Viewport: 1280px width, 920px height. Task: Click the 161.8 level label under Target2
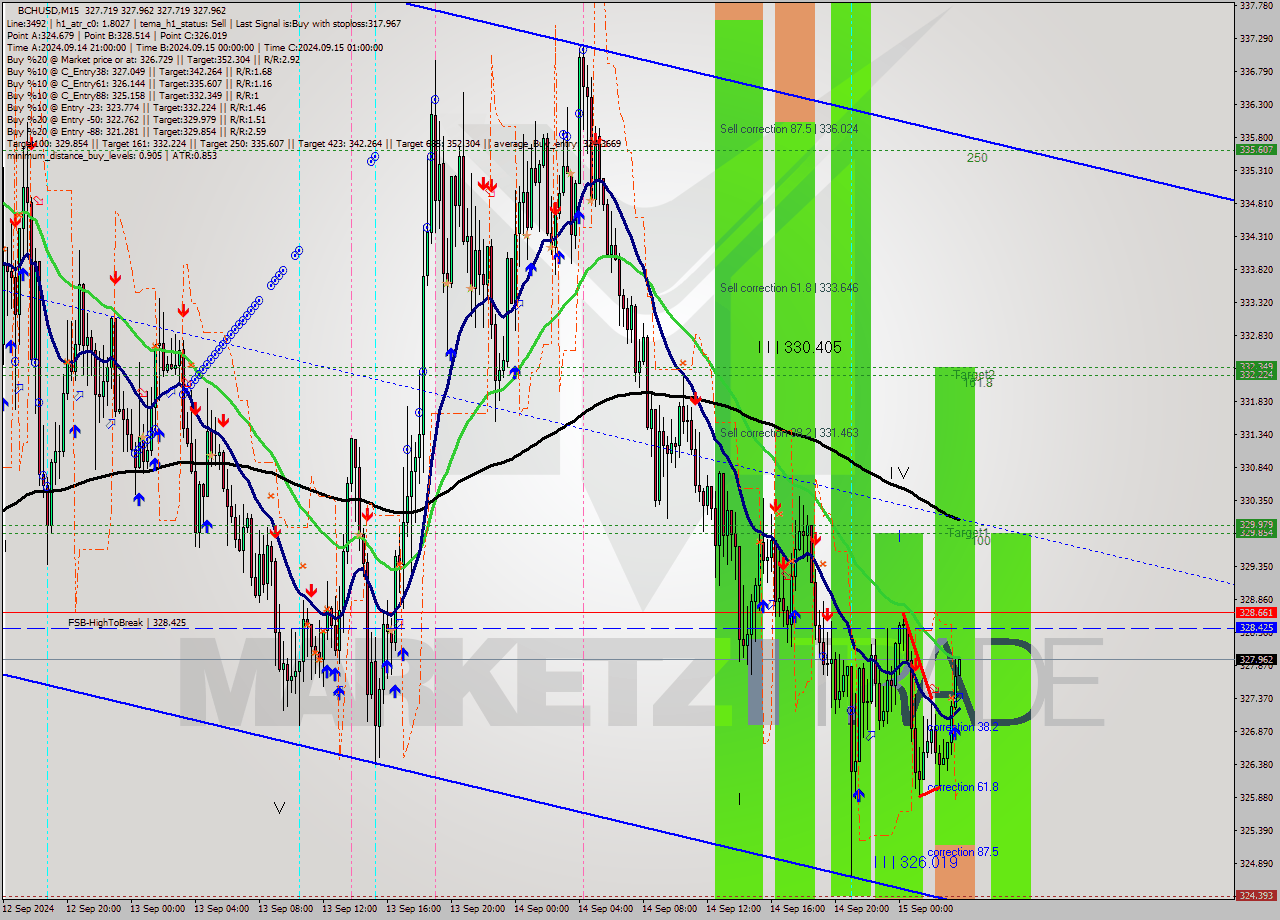coord(978,384)
